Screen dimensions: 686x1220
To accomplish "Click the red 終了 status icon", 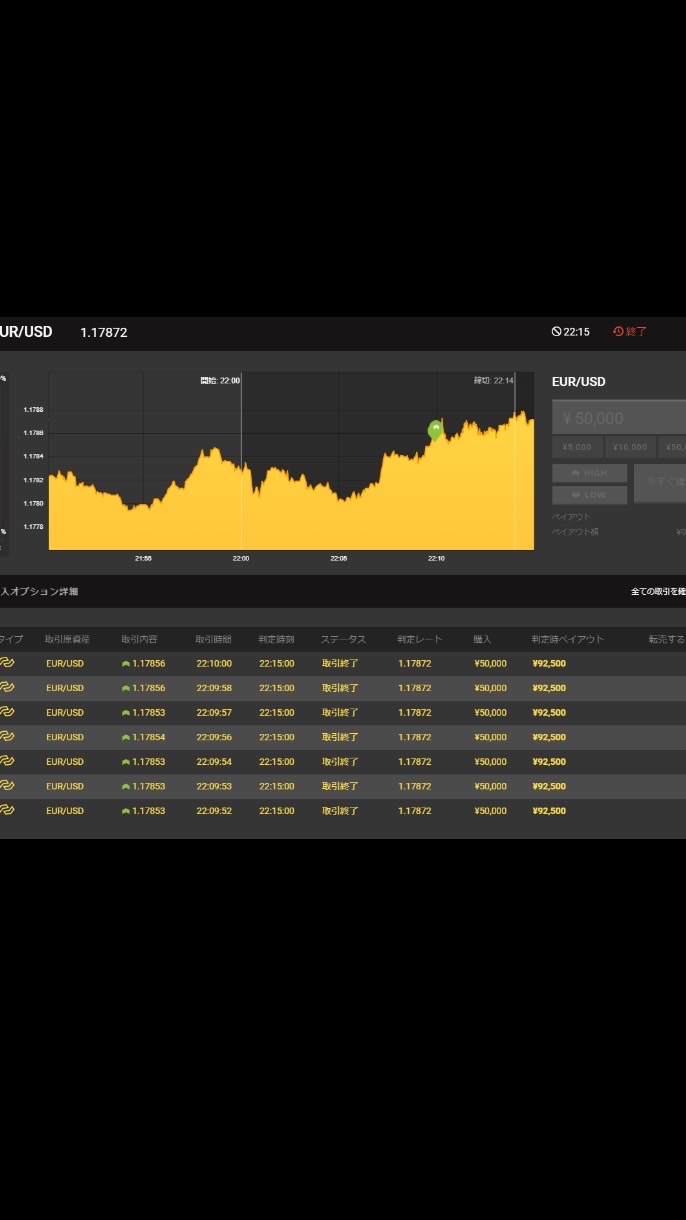I will pos(618,332).
